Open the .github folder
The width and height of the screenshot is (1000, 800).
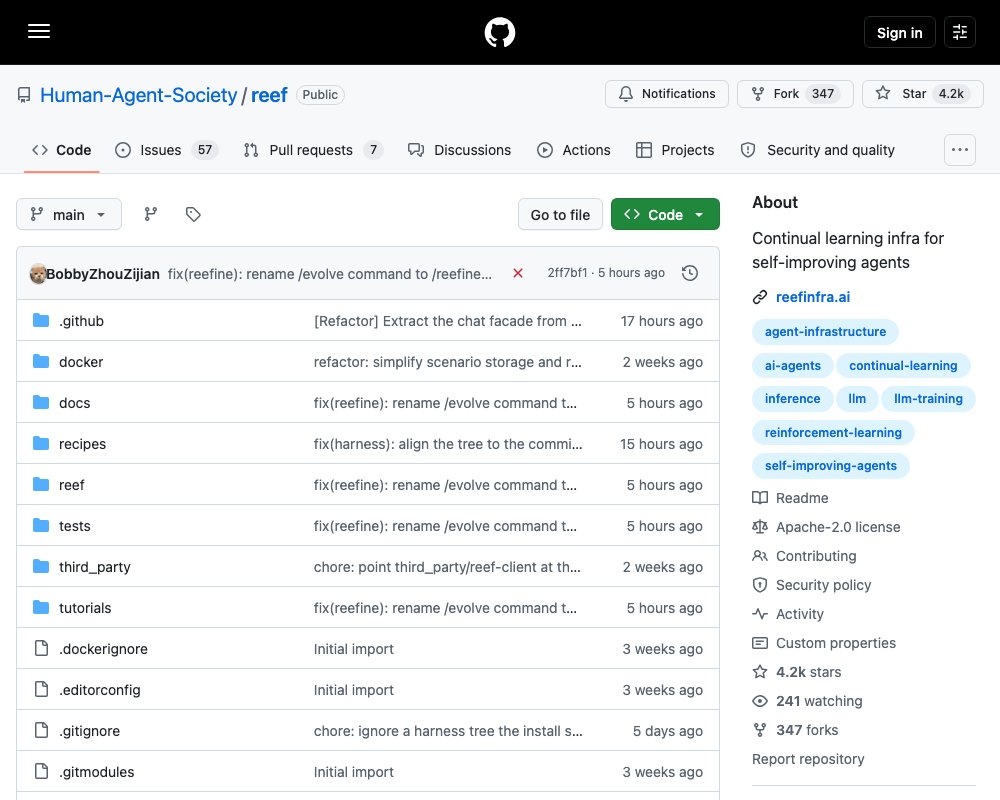click(x=81, y=321)
